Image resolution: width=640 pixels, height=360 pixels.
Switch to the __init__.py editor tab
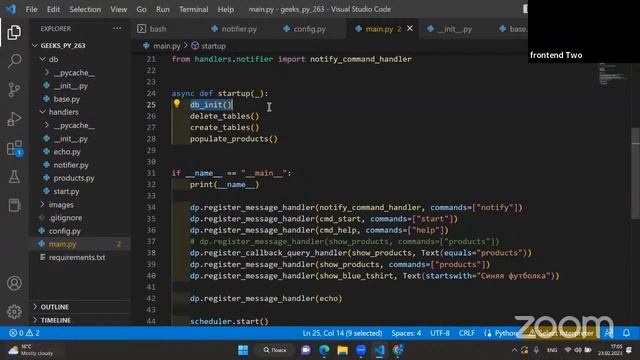click(x=455, y=29)
